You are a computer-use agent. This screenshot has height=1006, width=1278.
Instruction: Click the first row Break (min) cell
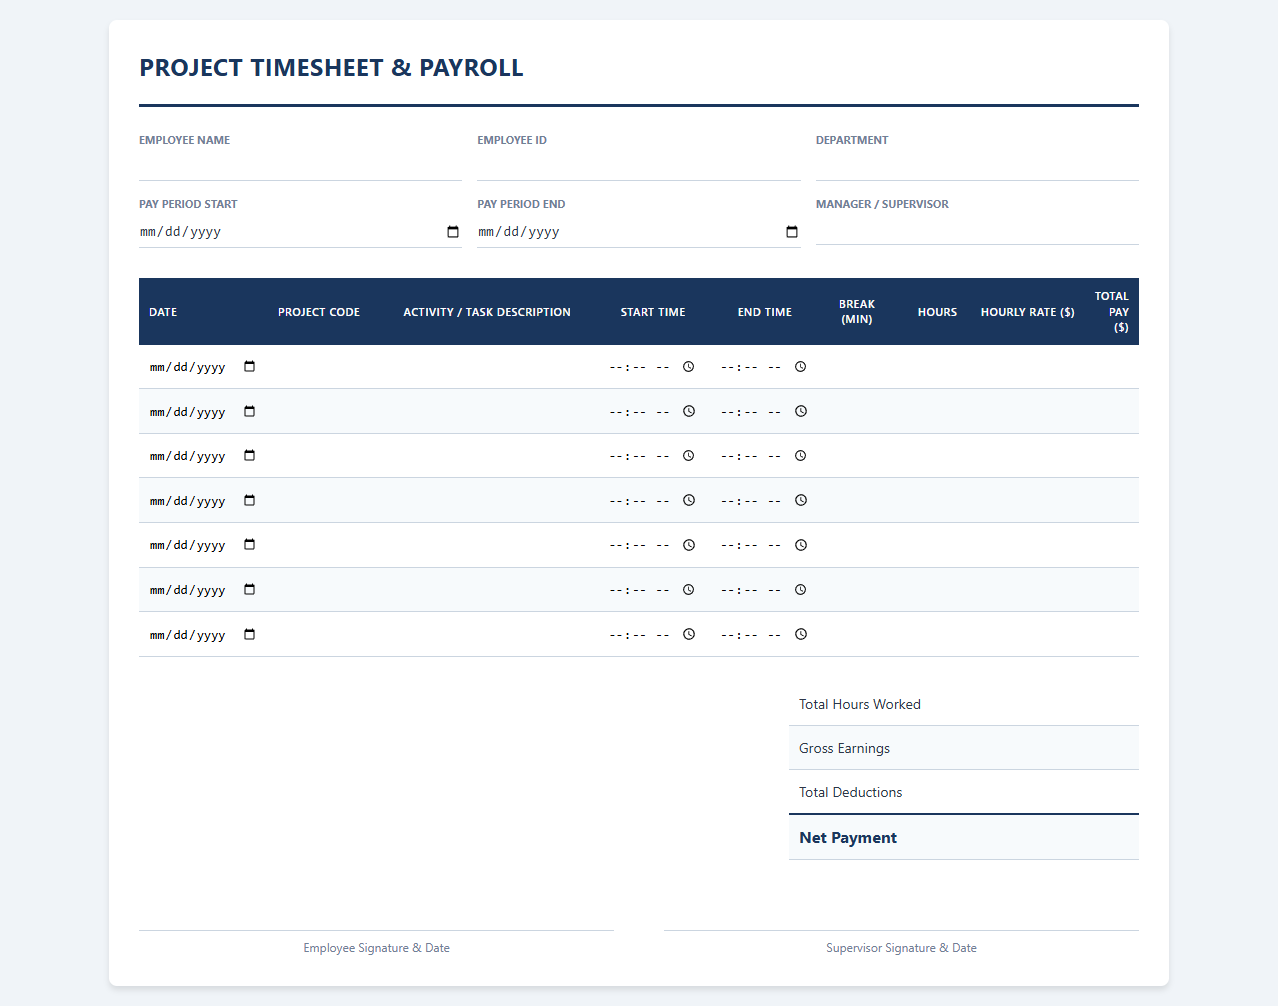[x=857, y=367]
